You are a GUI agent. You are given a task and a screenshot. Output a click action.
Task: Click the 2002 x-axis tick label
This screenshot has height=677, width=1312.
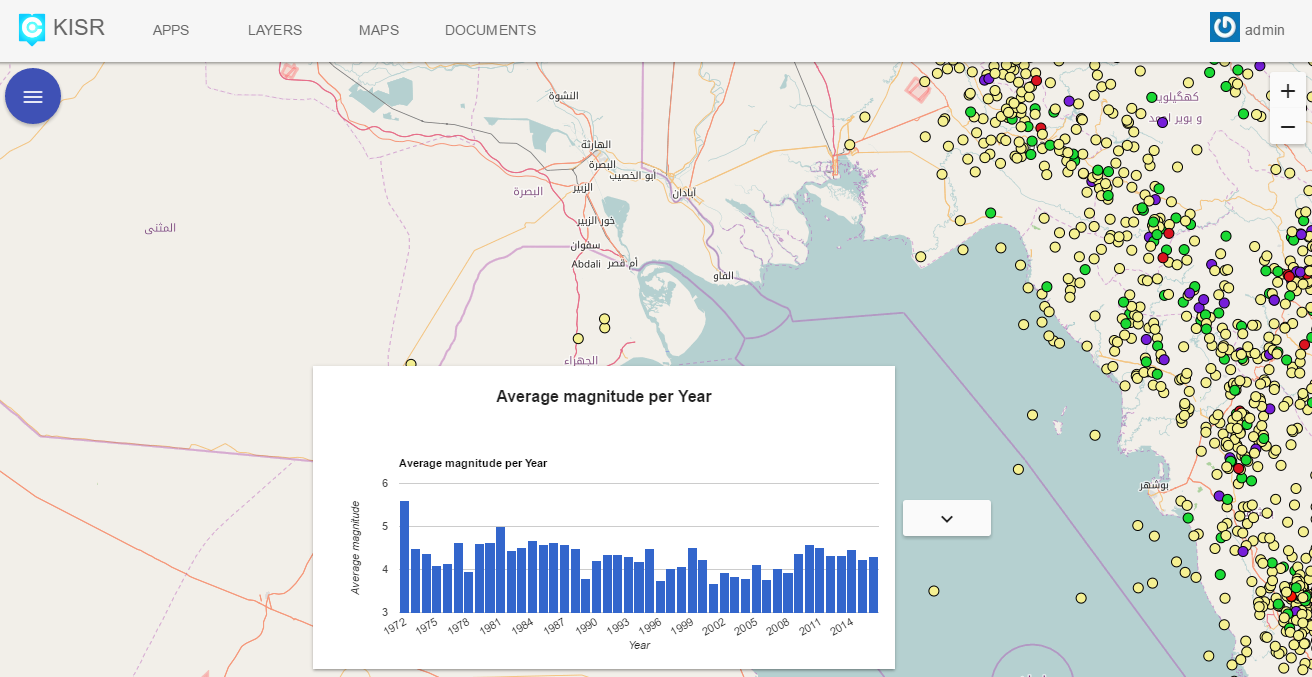click(x=713, y=628)
